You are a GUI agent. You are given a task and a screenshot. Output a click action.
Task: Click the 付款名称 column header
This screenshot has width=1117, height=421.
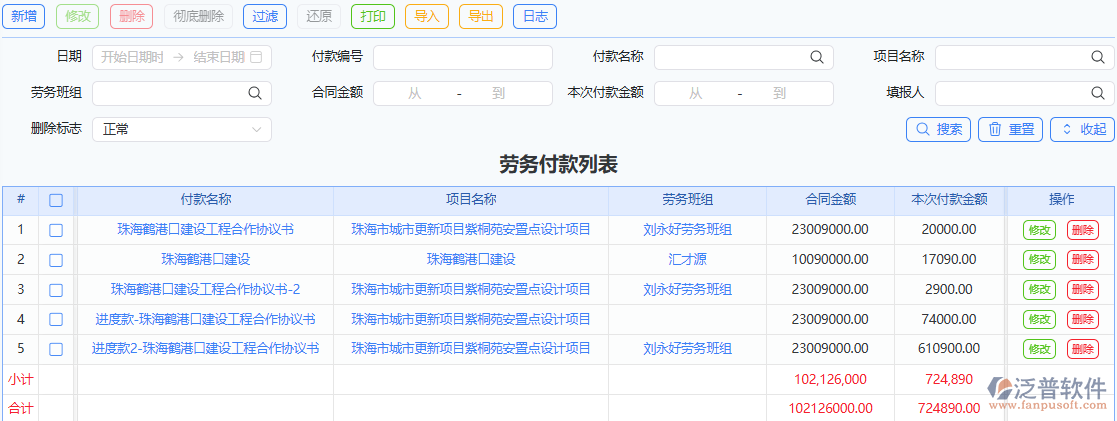point(205,200)
